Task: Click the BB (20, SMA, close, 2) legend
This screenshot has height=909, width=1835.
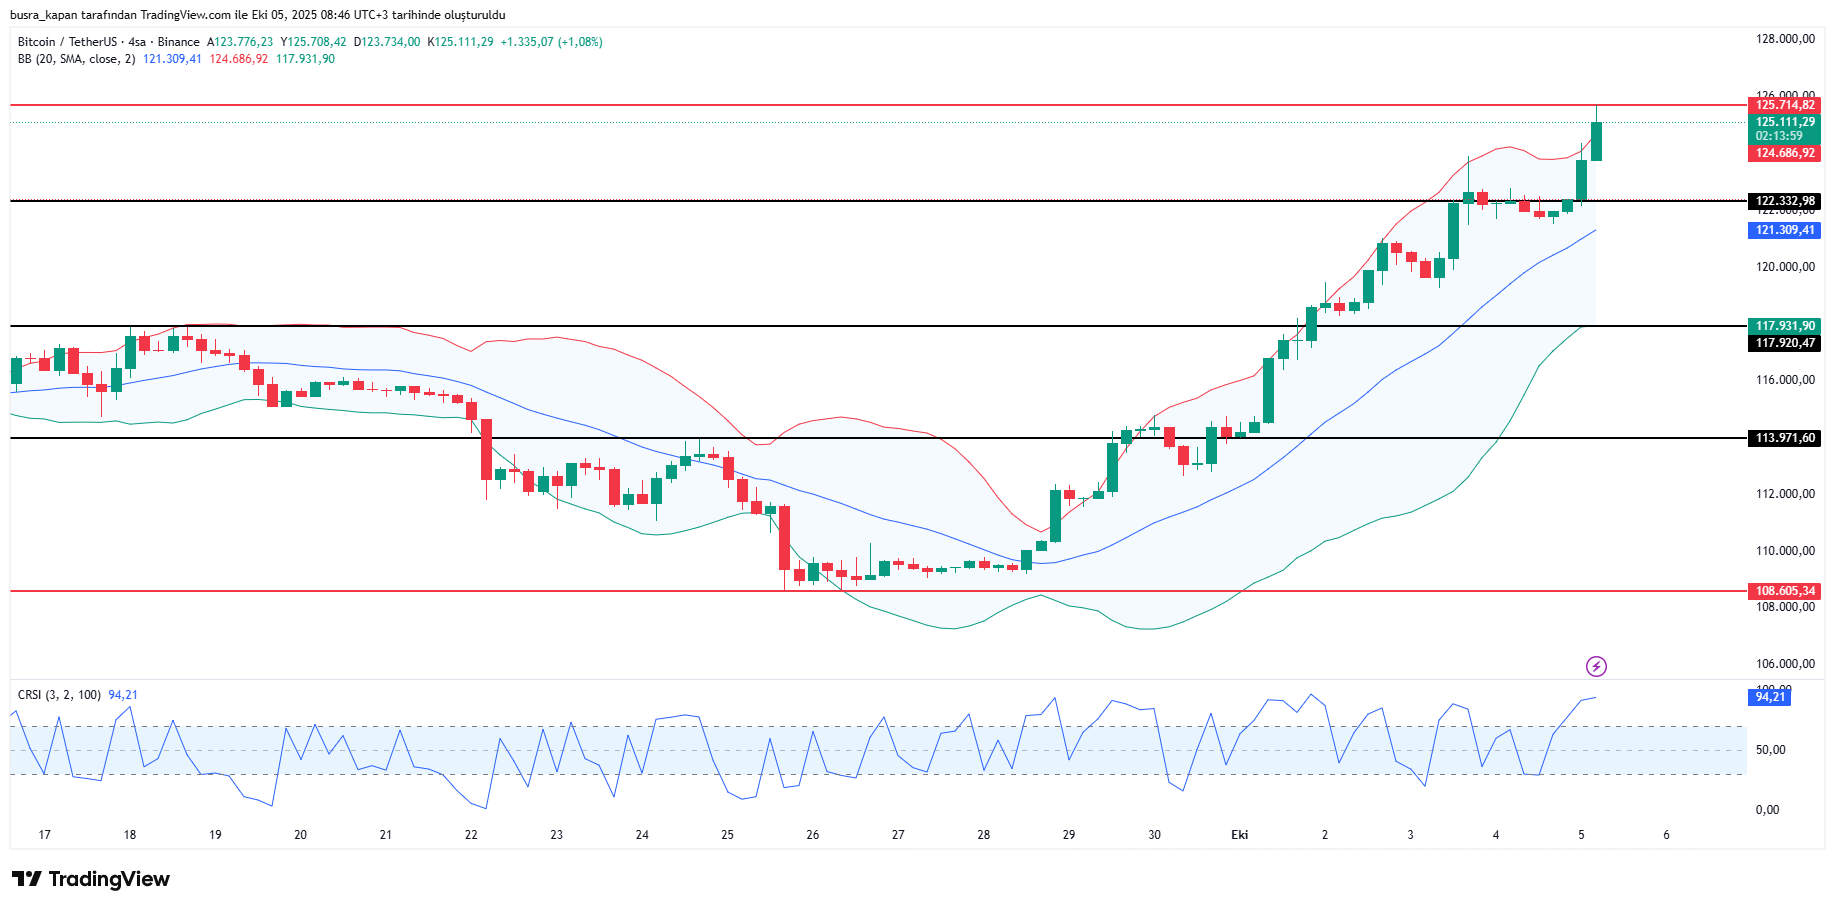Action: click(x=76, y=59)
